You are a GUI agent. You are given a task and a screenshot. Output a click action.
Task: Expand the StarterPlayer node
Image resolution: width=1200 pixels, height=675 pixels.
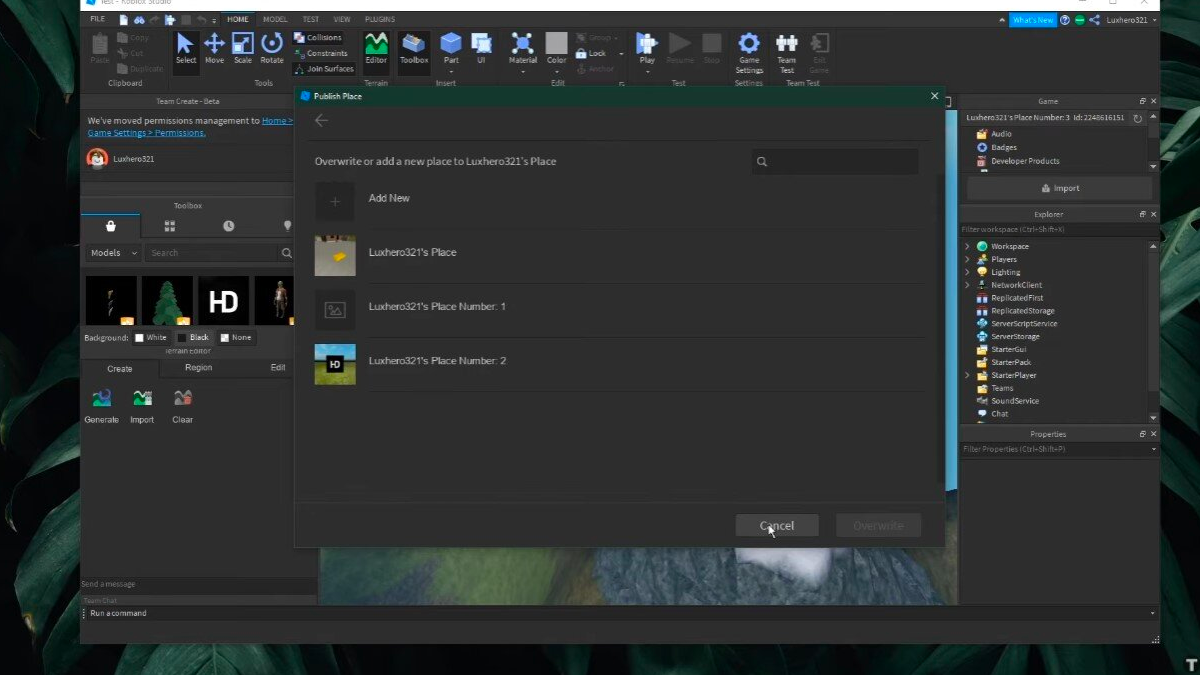point(967,375)
